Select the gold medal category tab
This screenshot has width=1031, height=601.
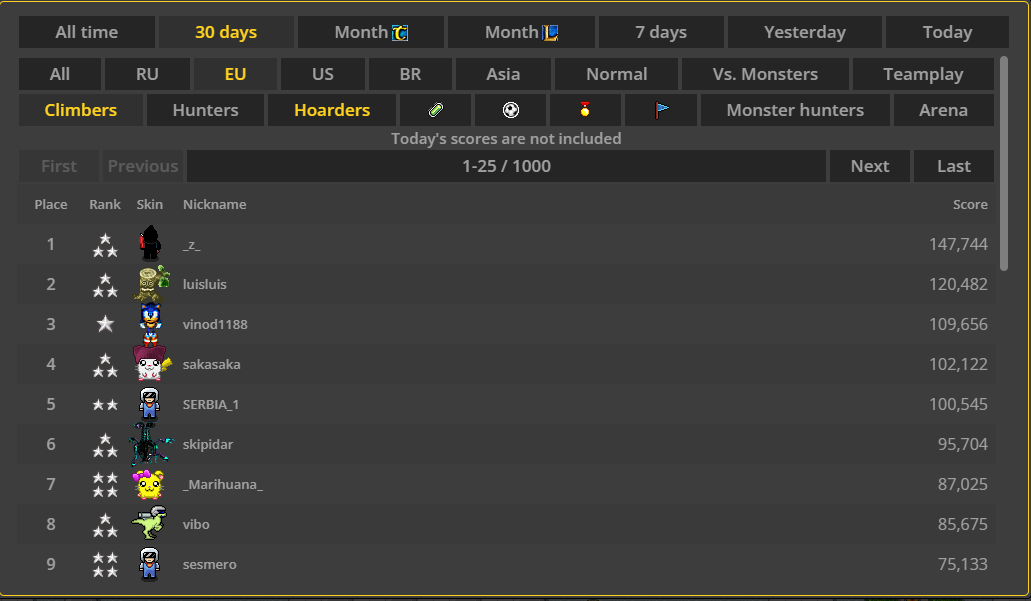[x=585, y=110]
